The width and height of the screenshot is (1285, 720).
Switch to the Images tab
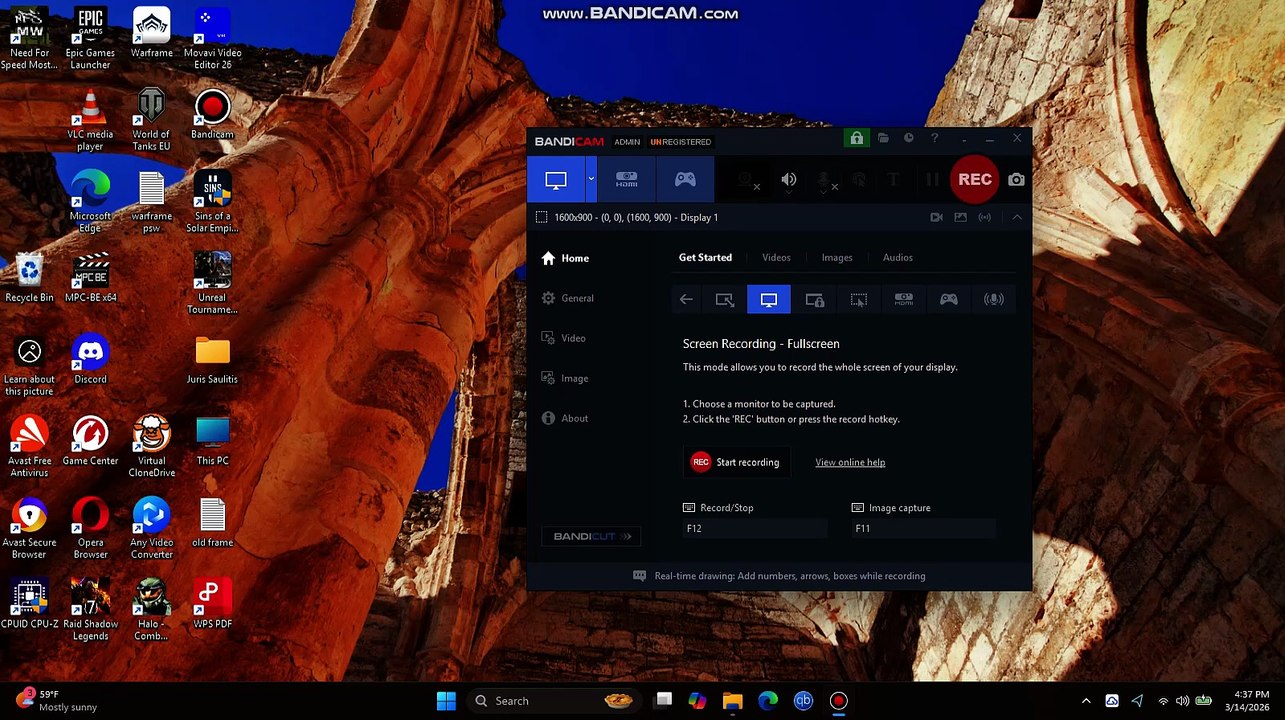click(x=837, y=258)
